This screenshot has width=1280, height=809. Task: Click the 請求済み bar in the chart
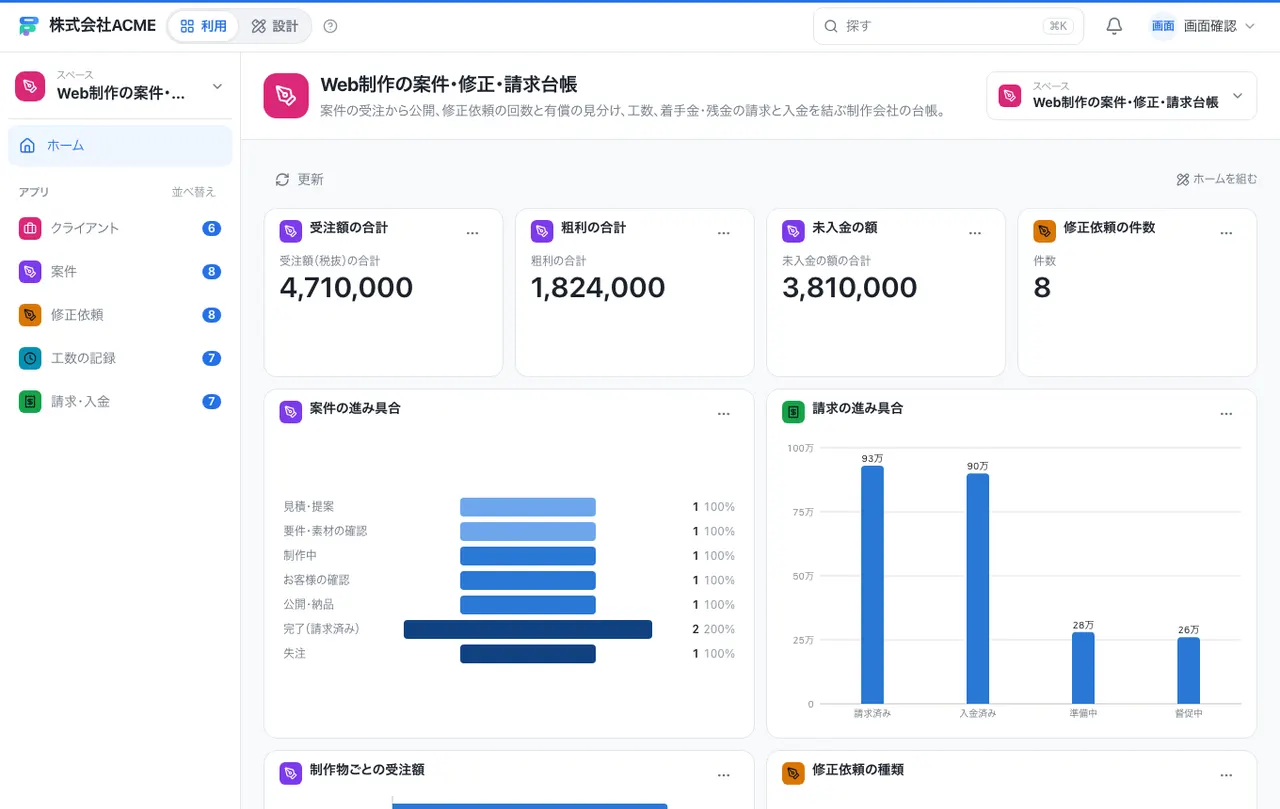point(872,585)
